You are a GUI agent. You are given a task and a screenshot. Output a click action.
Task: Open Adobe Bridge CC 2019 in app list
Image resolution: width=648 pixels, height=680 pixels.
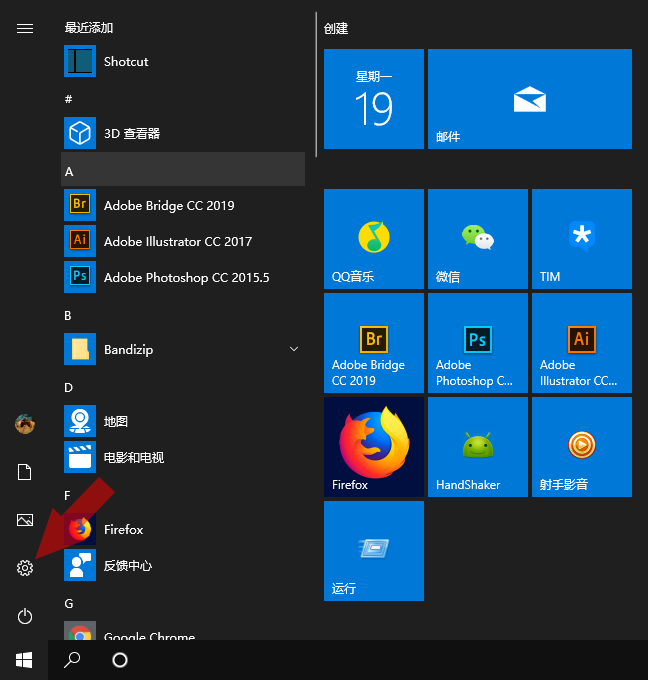point(183,205)
